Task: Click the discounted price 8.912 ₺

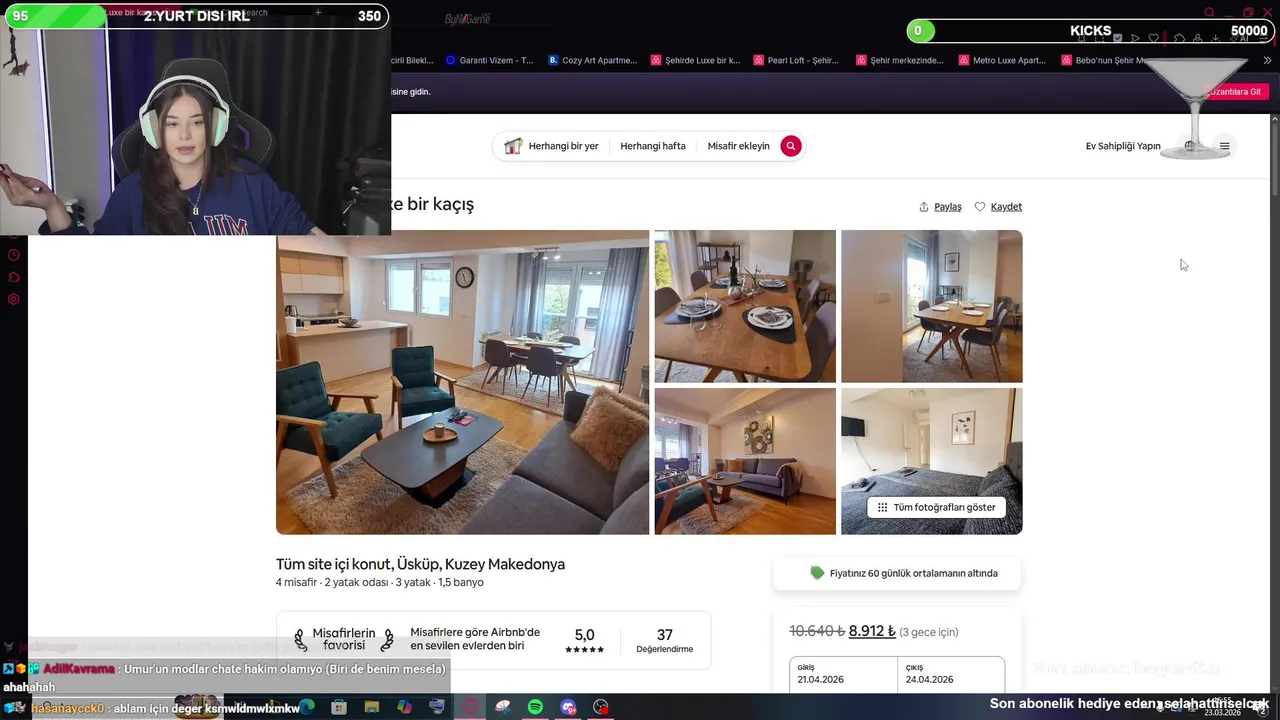Action: (872, 631)
